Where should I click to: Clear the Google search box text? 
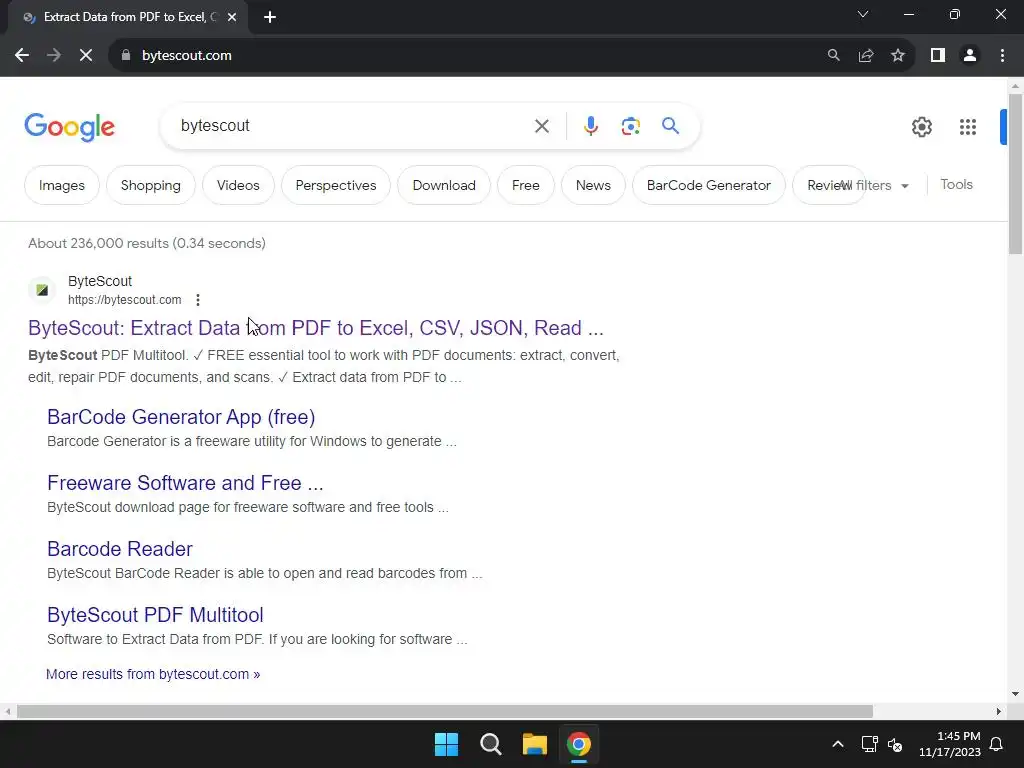(x=541, y=126)
